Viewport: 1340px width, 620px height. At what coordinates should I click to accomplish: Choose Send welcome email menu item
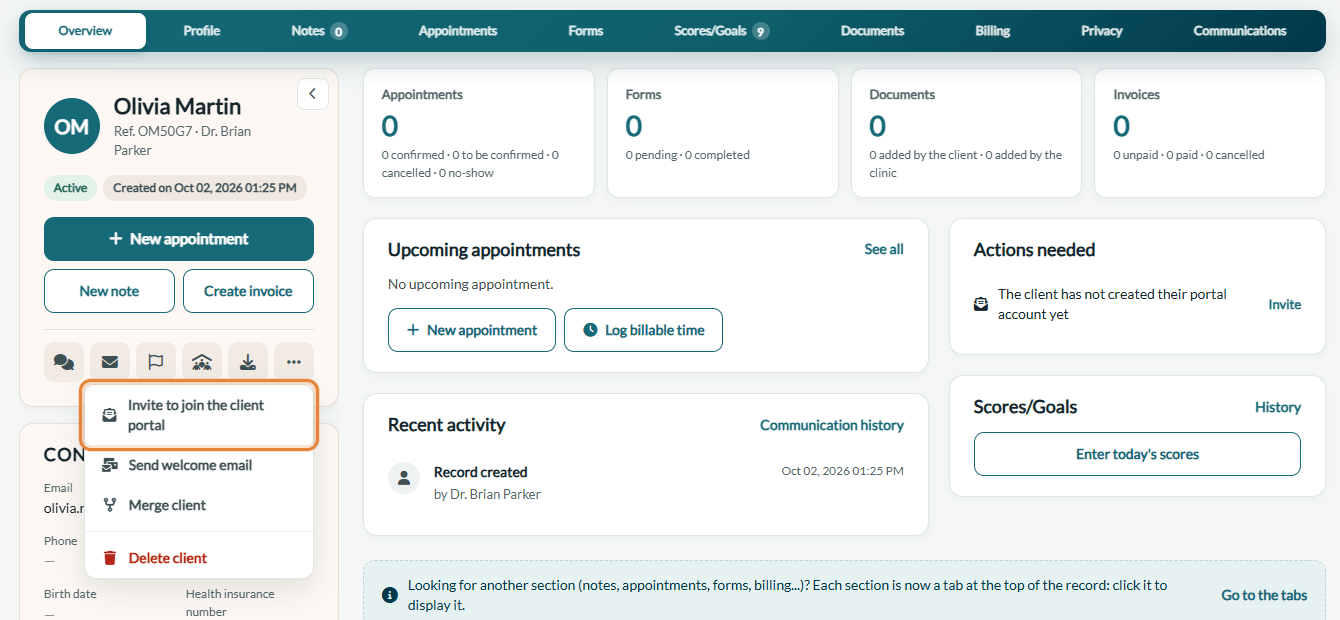pyautogui.click(x=199, y=465)
